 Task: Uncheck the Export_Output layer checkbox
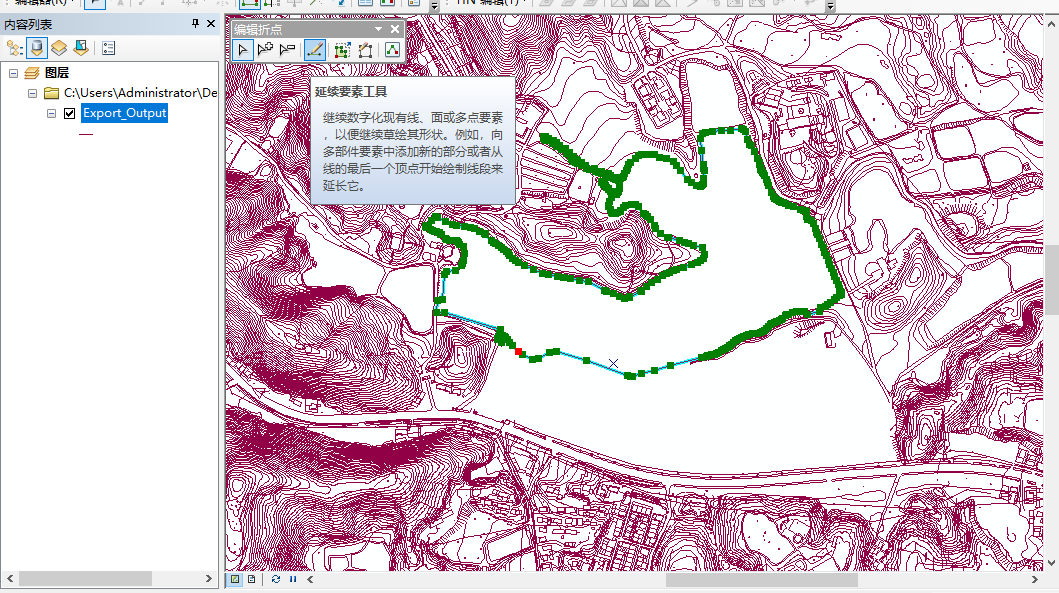[69, 113]
